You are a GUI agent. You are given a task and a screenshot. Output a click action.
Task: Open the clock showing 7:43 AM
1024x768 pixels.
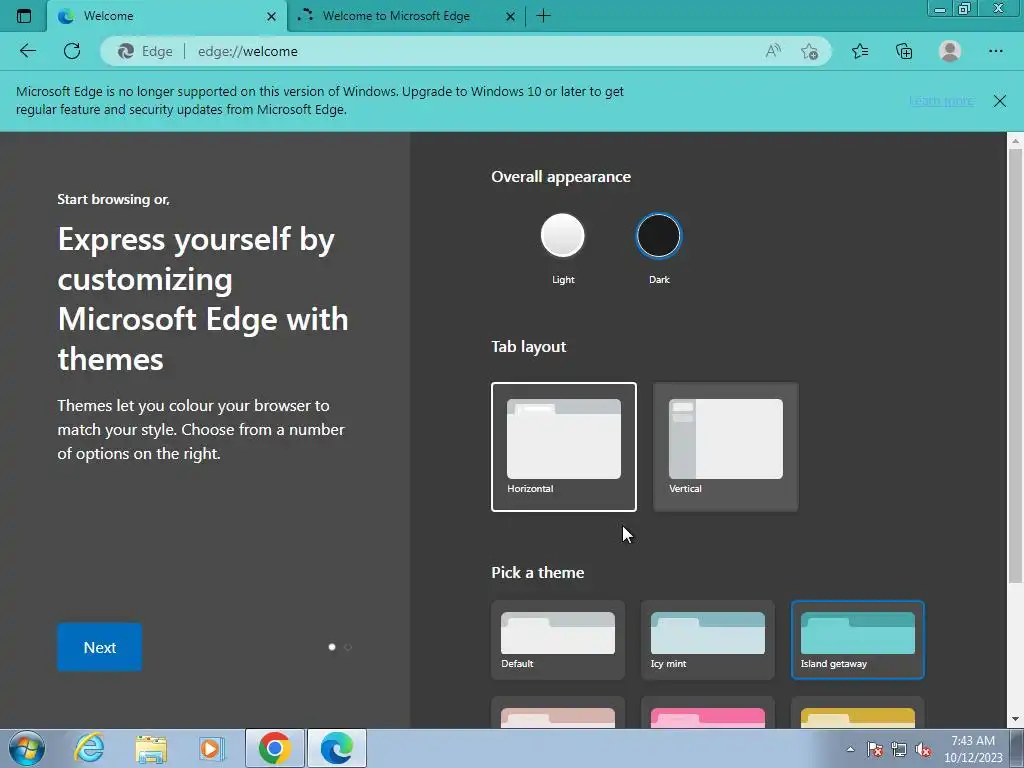point(973,749)
